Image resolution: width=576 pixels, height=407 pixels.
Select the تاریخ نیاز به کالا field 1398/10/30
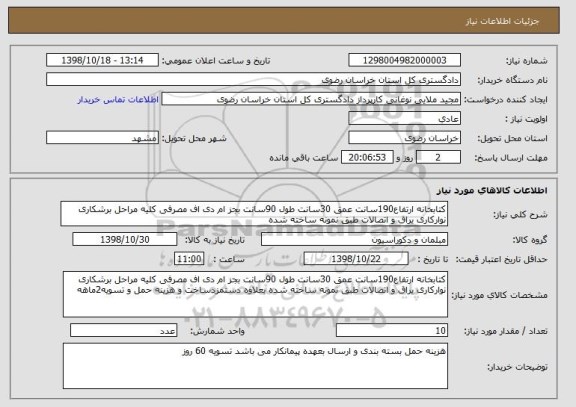(125, 240)
